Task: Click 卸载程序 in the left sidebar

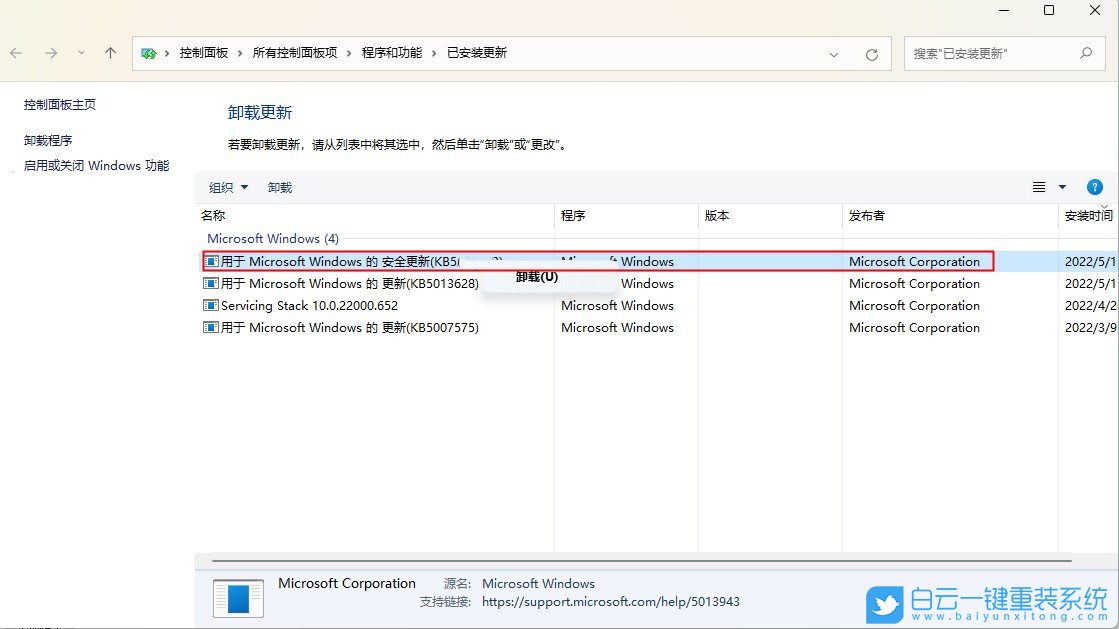Action: tap(48, 140)
